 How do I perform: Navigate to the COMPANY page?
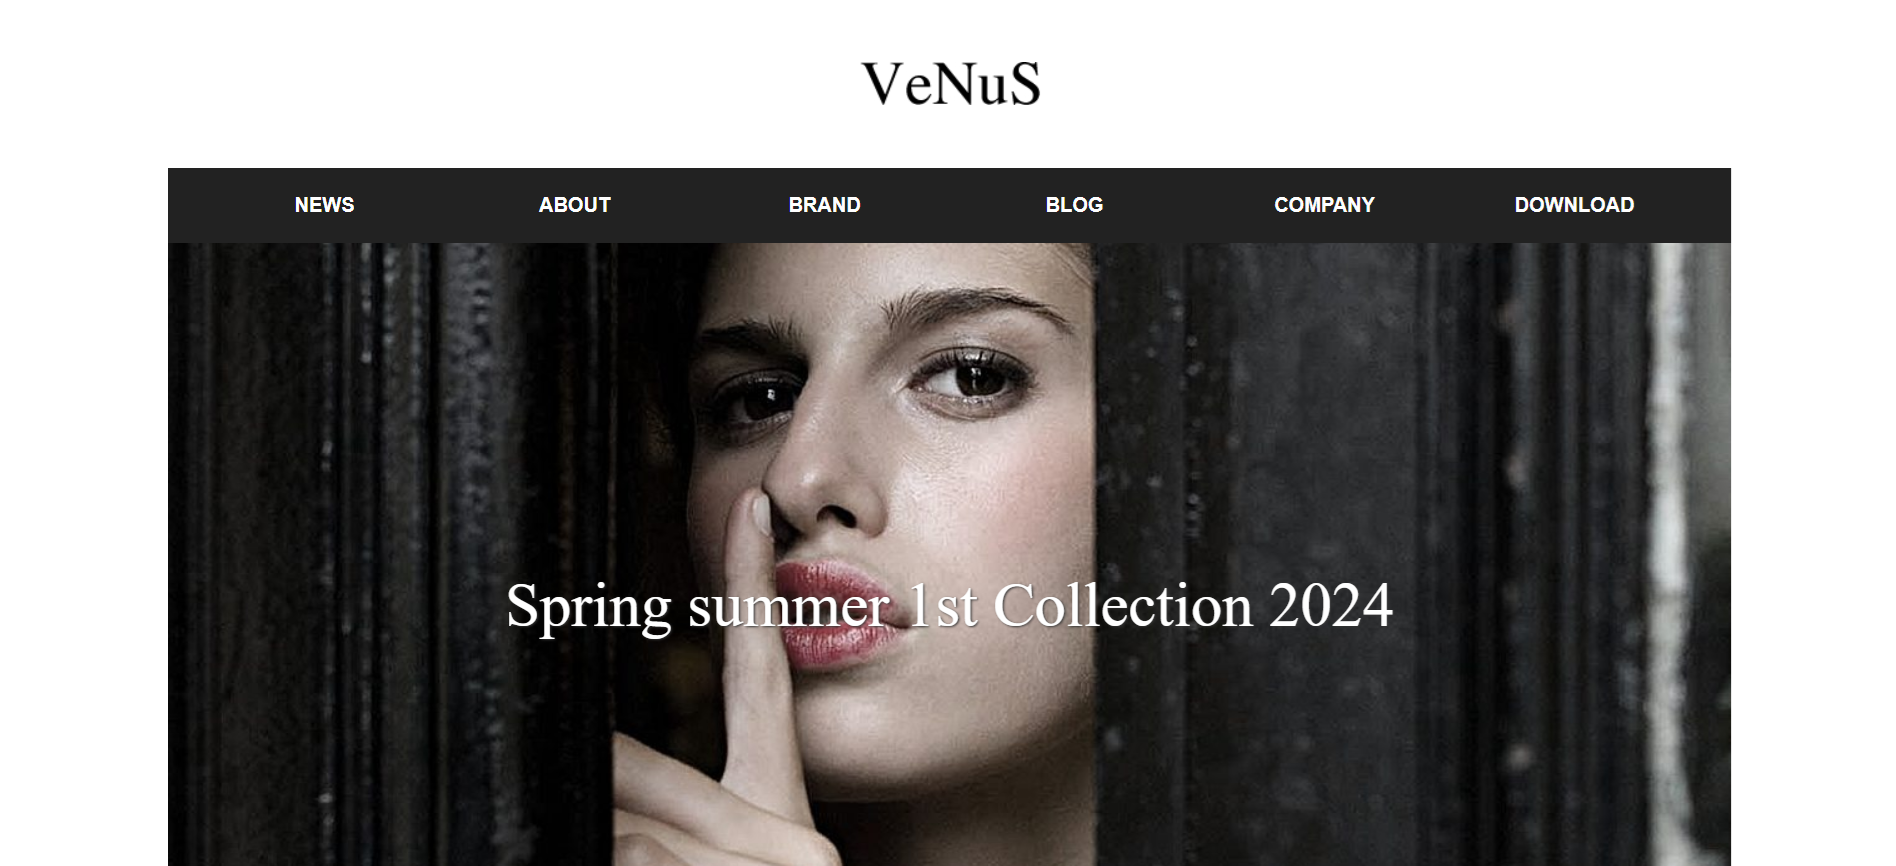tap(1324, 205)
